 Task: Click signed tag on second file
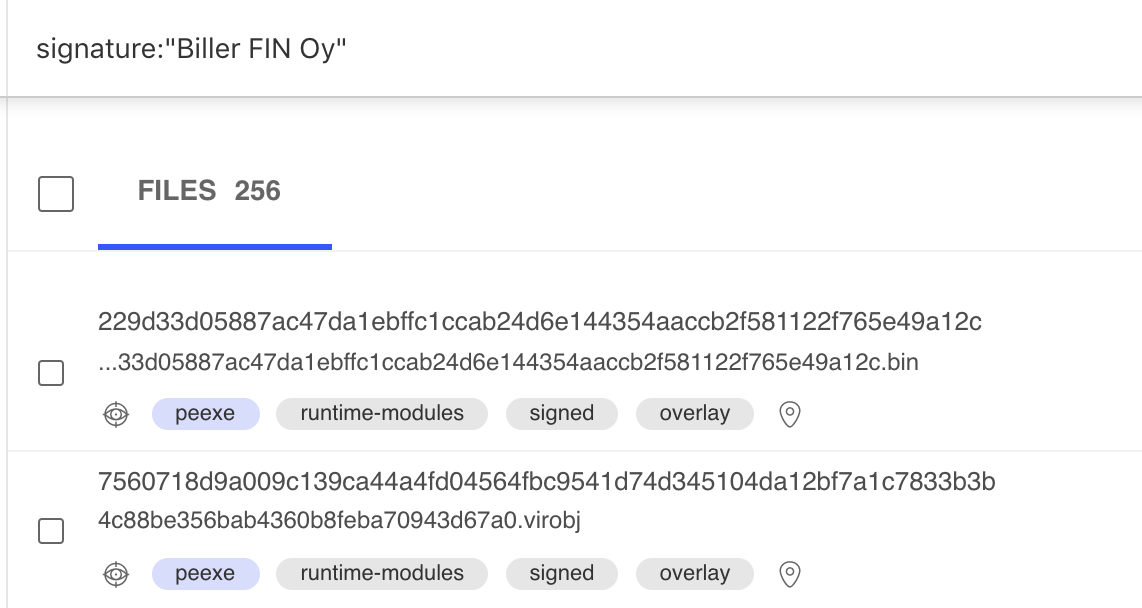click(x=562, y=574)
